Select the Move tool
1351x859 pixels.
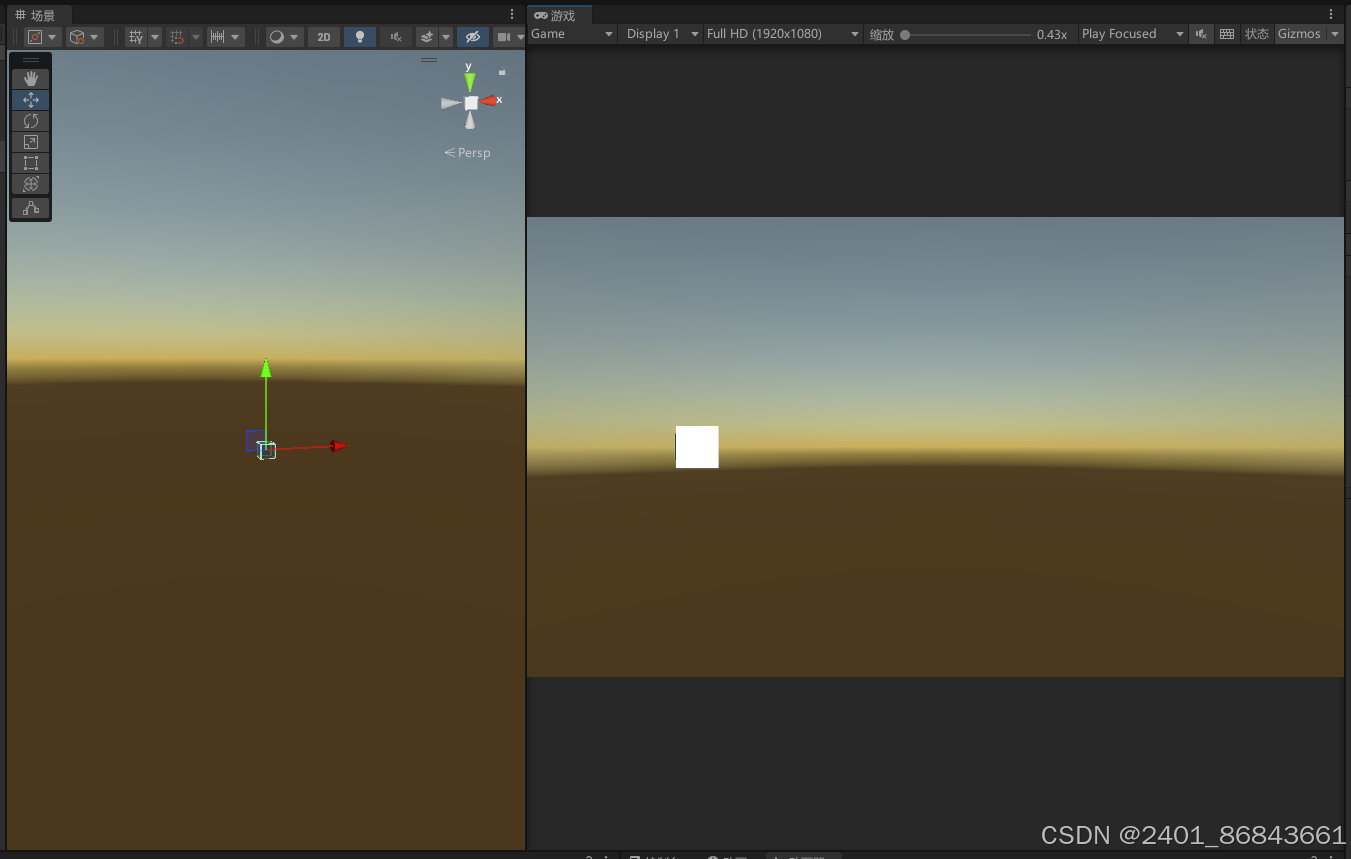point(30,99)
